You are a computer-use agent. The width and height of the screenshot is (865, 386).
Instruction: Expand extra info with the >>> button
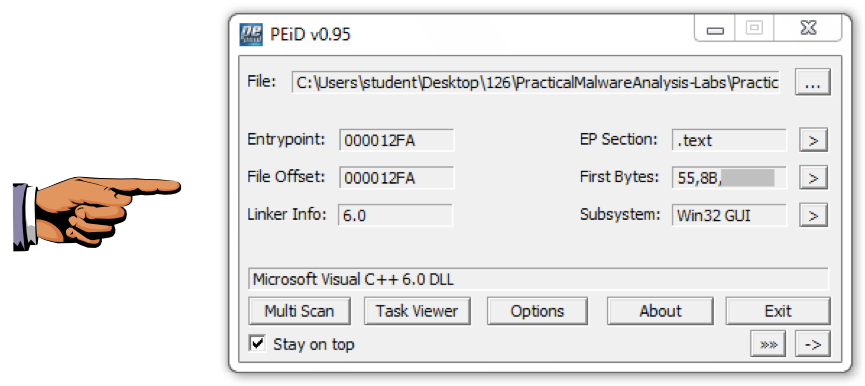point(768,345)
